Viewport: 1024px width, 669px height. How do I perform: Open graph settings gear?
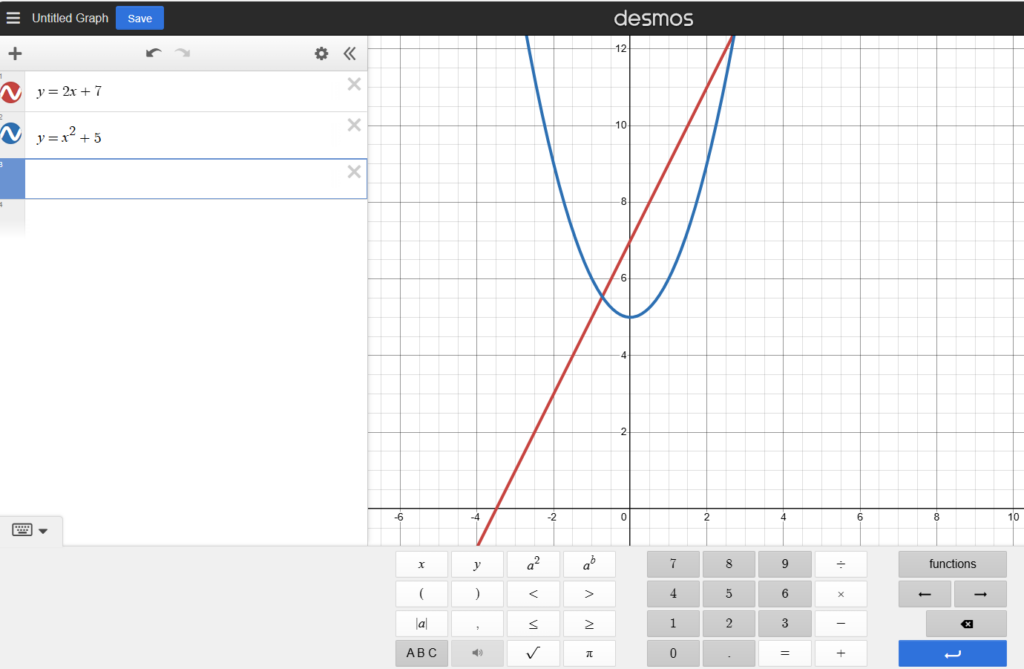[321, 54]
